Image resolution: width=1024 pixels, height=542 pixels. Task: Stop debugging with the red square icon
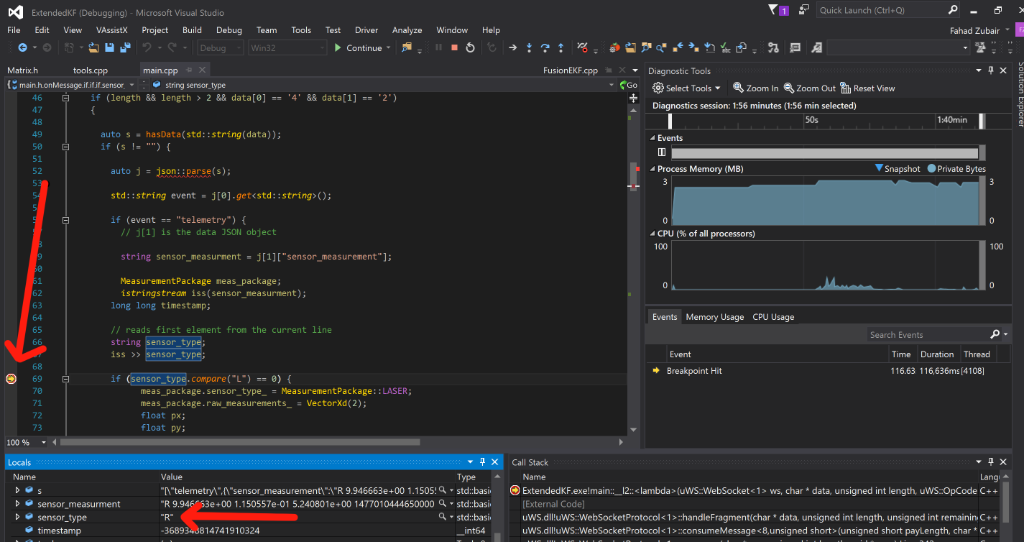454,48
